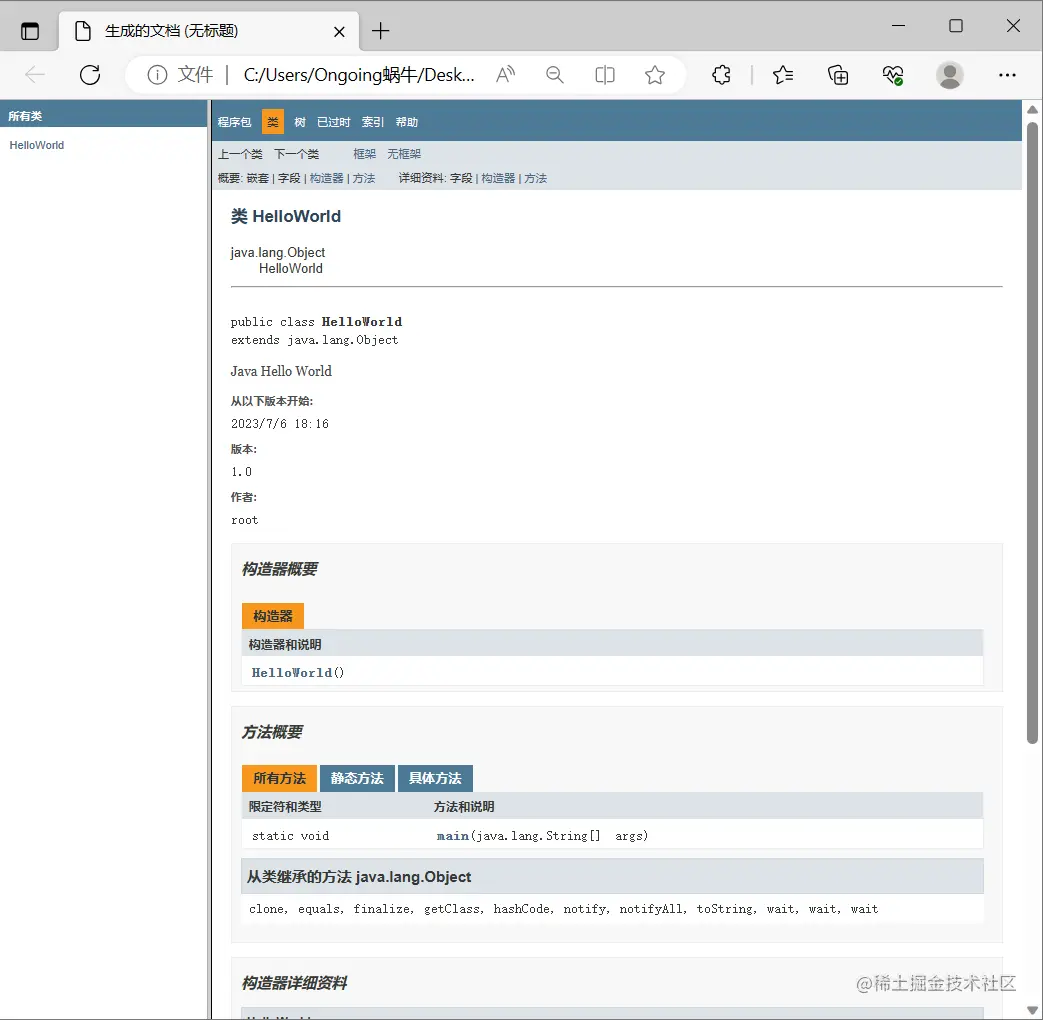Click the 下一个类 text
Screen dimensions: 1043x1020
[297, 154]
